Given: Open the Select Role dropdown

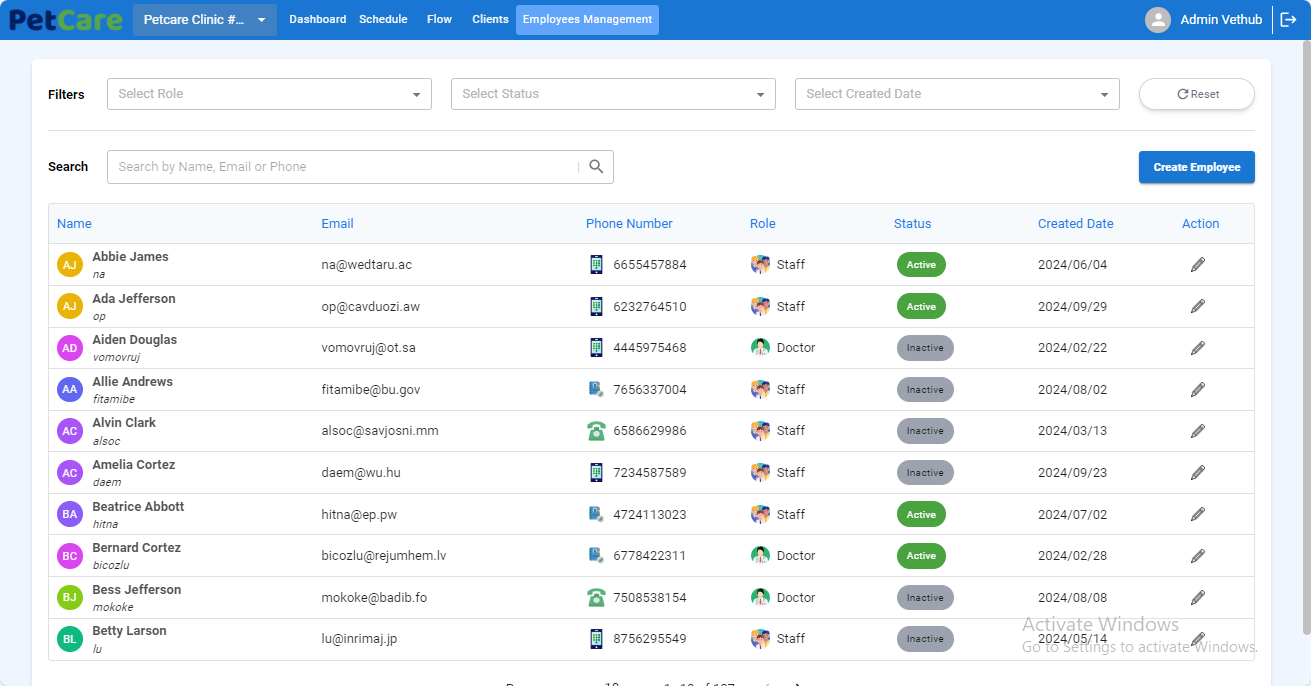Looking at the screenshot, I should point(269,94).
